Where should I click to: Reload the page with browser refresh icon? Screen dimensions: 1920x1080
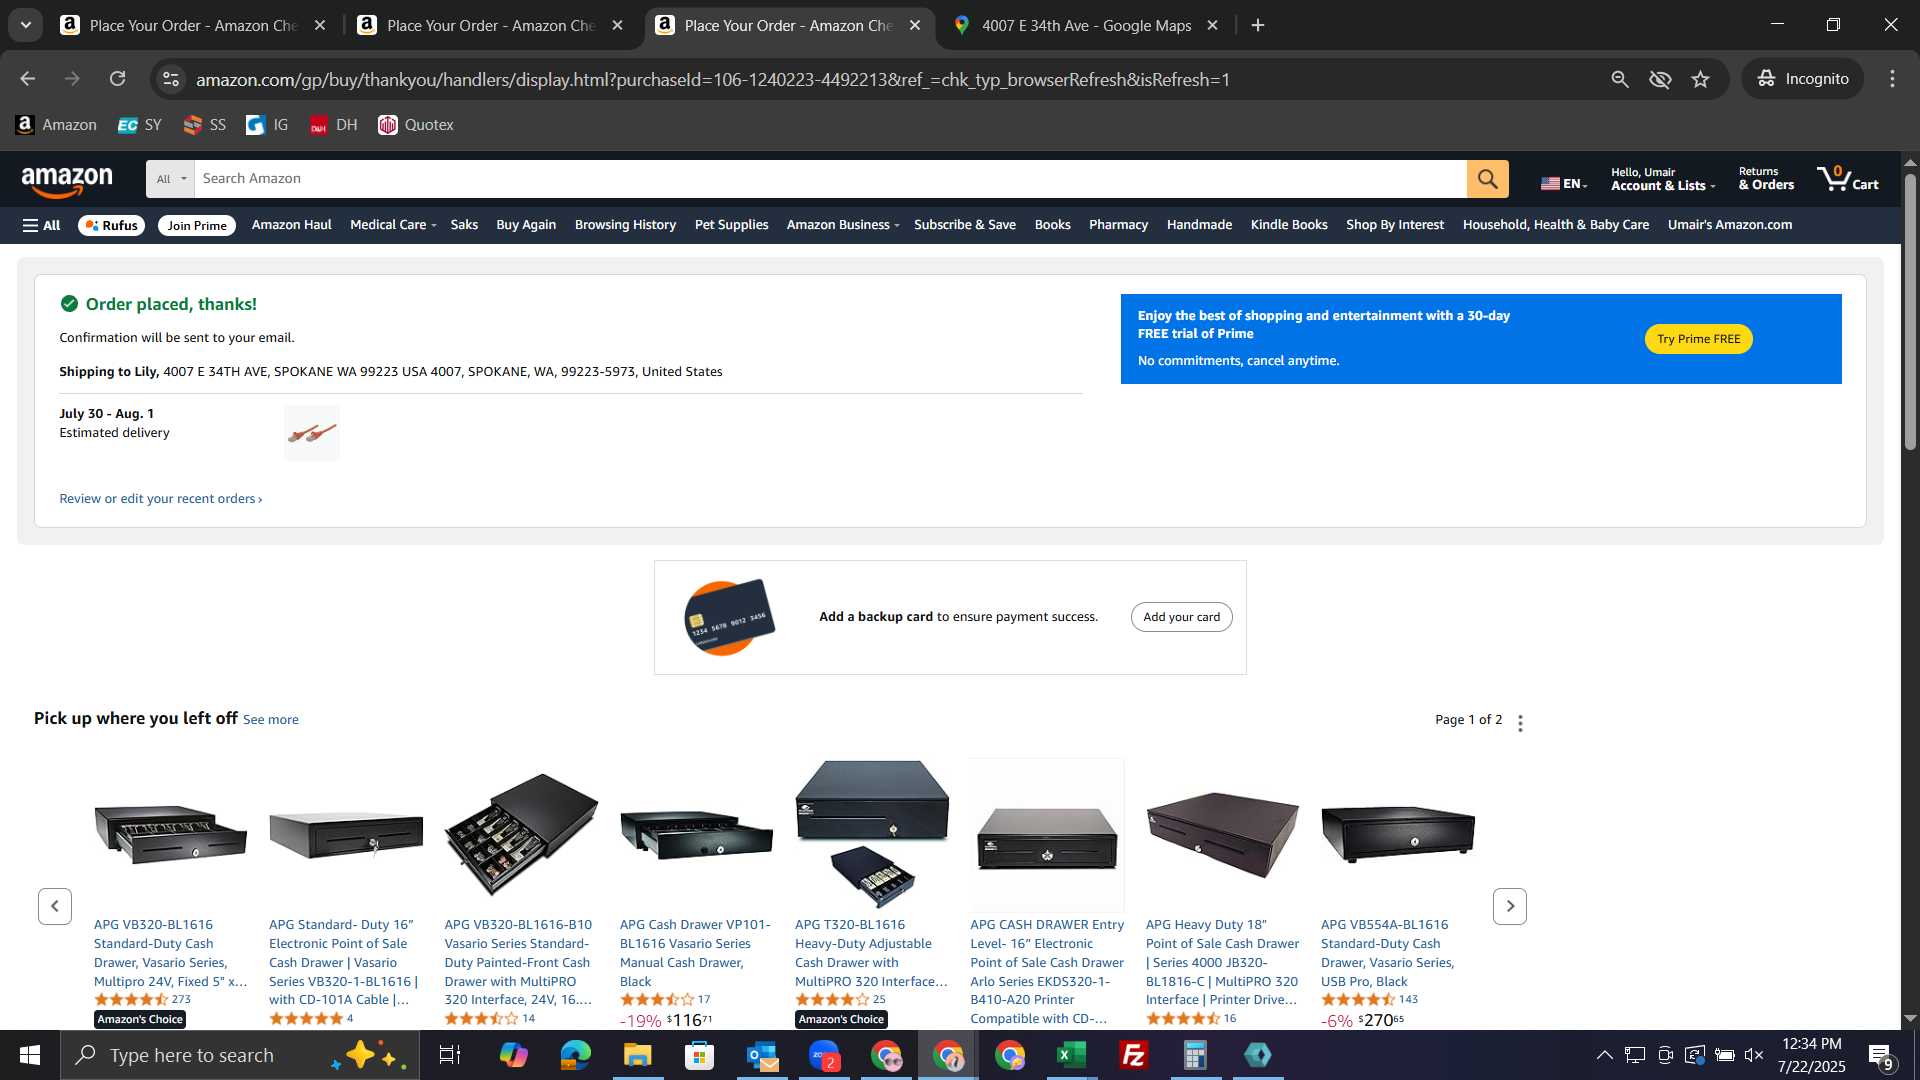point(118,79)
